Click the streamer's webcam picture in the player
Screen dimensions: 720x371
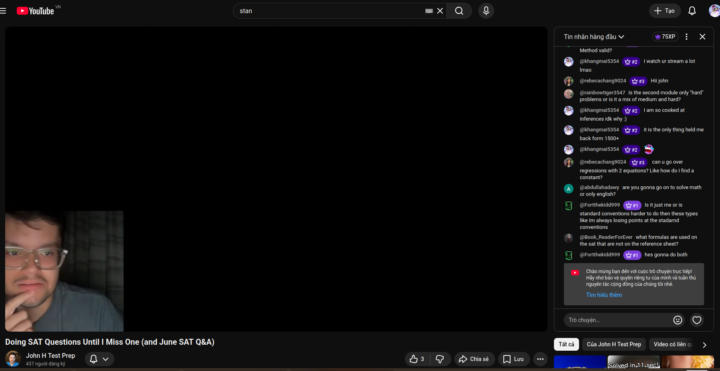pyautogui.click(x=64, y=271)
